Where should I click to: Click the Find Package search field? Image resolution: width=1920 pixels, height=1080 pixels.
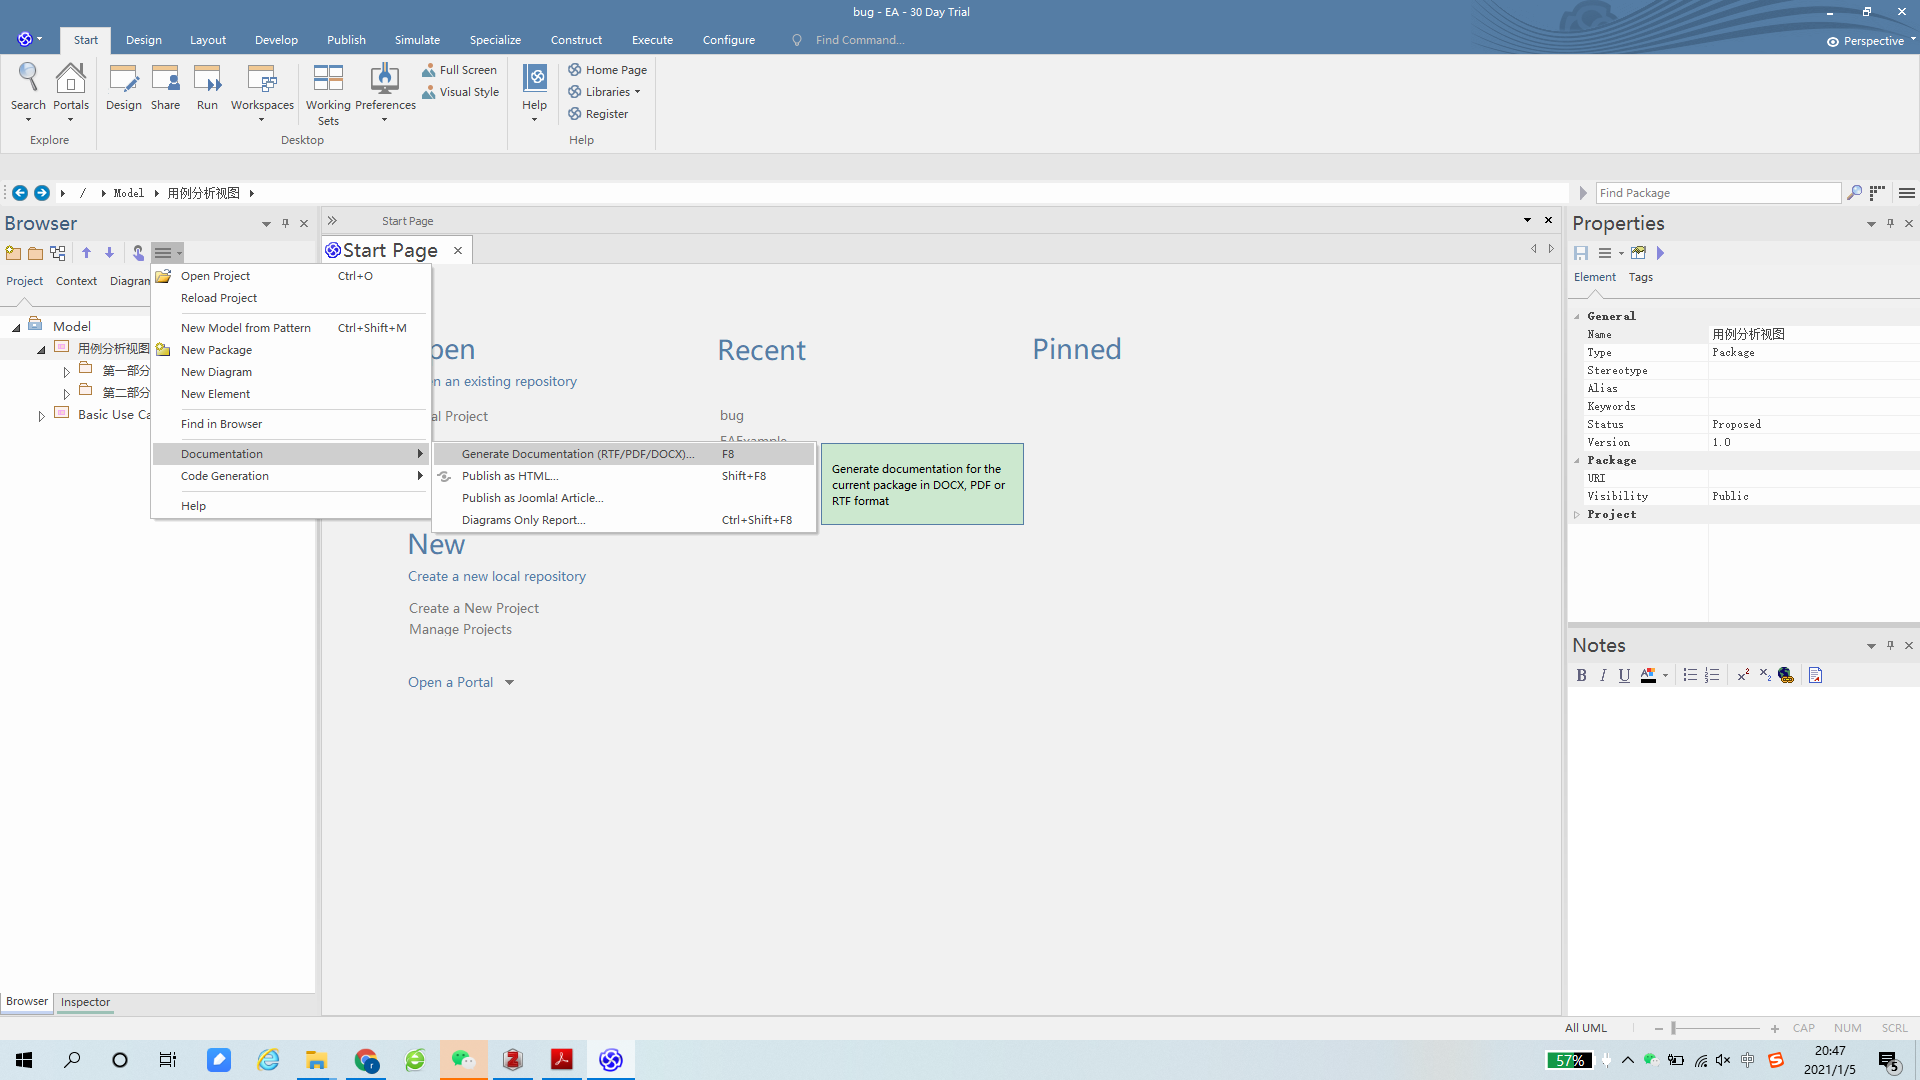(x=1716, y=193)
